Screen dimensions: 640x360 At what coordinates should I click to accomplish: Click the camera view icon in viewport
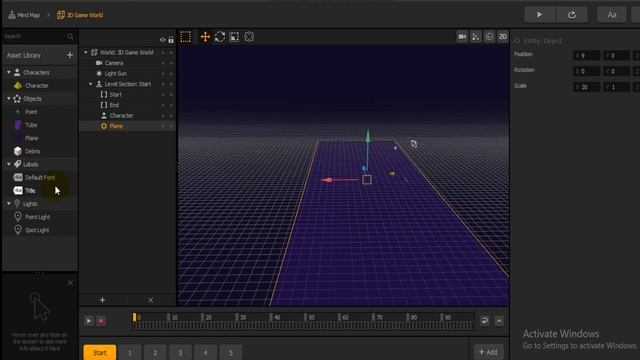pyautogui.click(x=462, y=37)
